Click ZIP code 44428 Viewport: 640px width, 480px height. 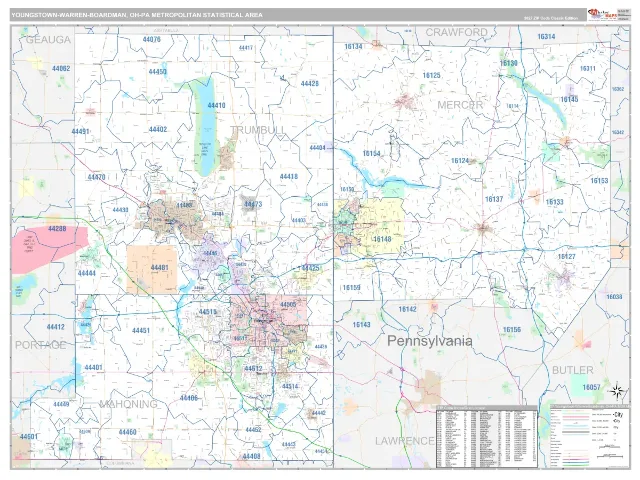(x=309, y=84)
